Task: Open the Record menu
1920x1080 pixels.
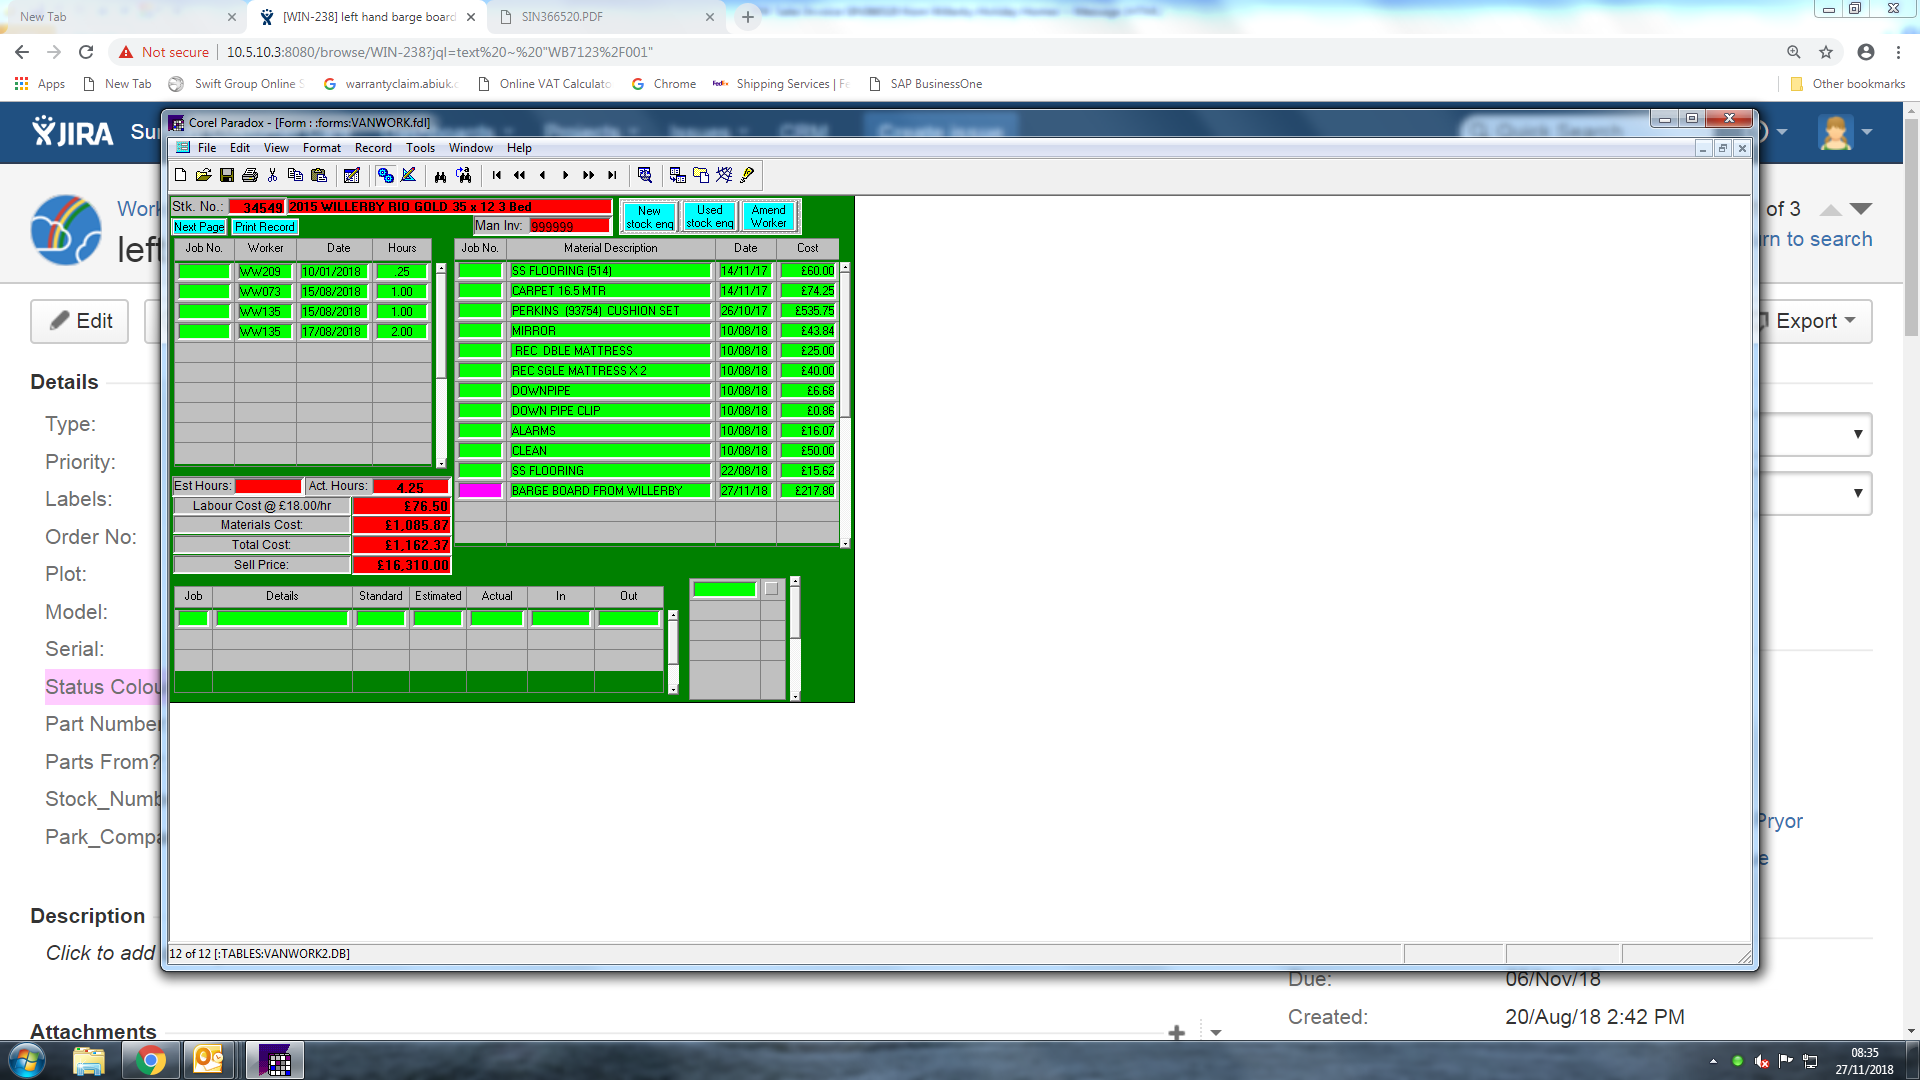Action: [372, 148]
